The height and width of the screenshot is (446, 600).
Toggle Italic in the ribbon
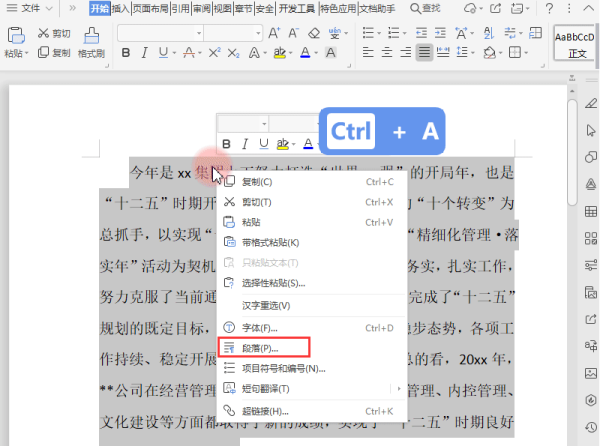point(144,52)
